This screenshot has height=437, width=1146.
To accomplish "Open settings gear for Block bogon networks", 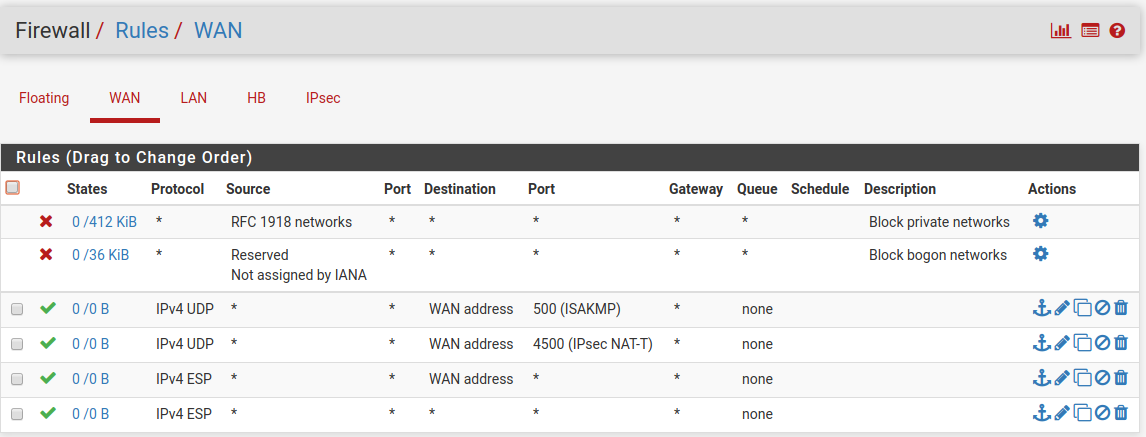I will coord(1040,254).
